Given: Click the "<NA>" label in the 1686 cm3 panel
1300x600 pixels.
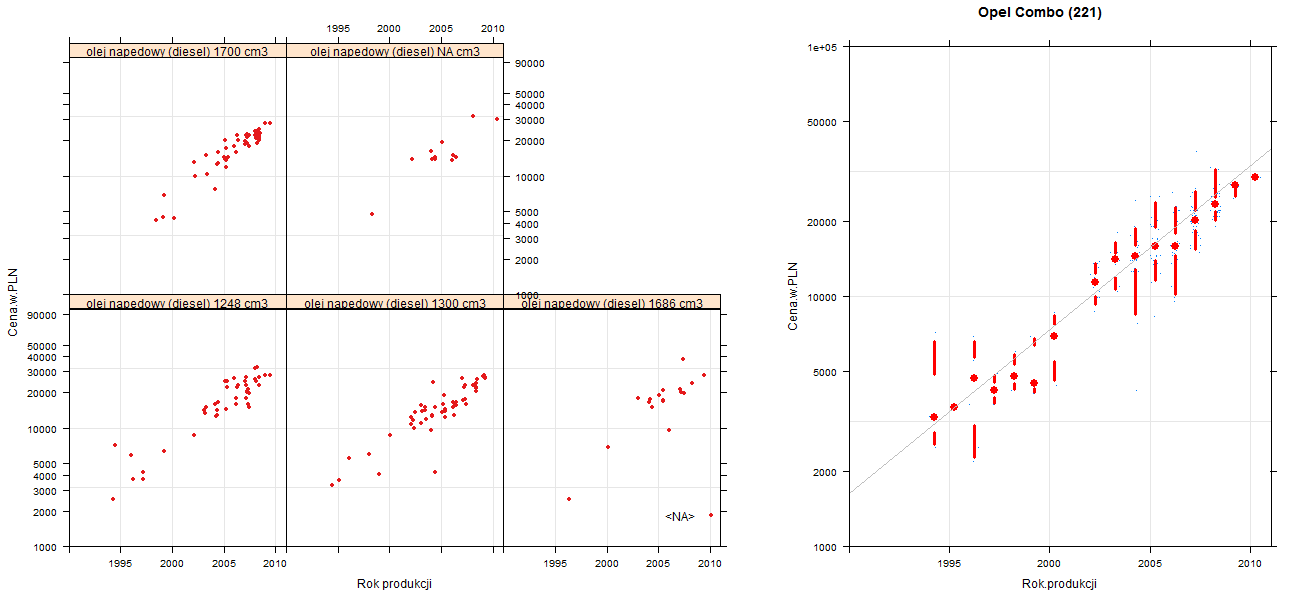Looking at the screenshot, I should pyautogui.click(x=680, y=516).
